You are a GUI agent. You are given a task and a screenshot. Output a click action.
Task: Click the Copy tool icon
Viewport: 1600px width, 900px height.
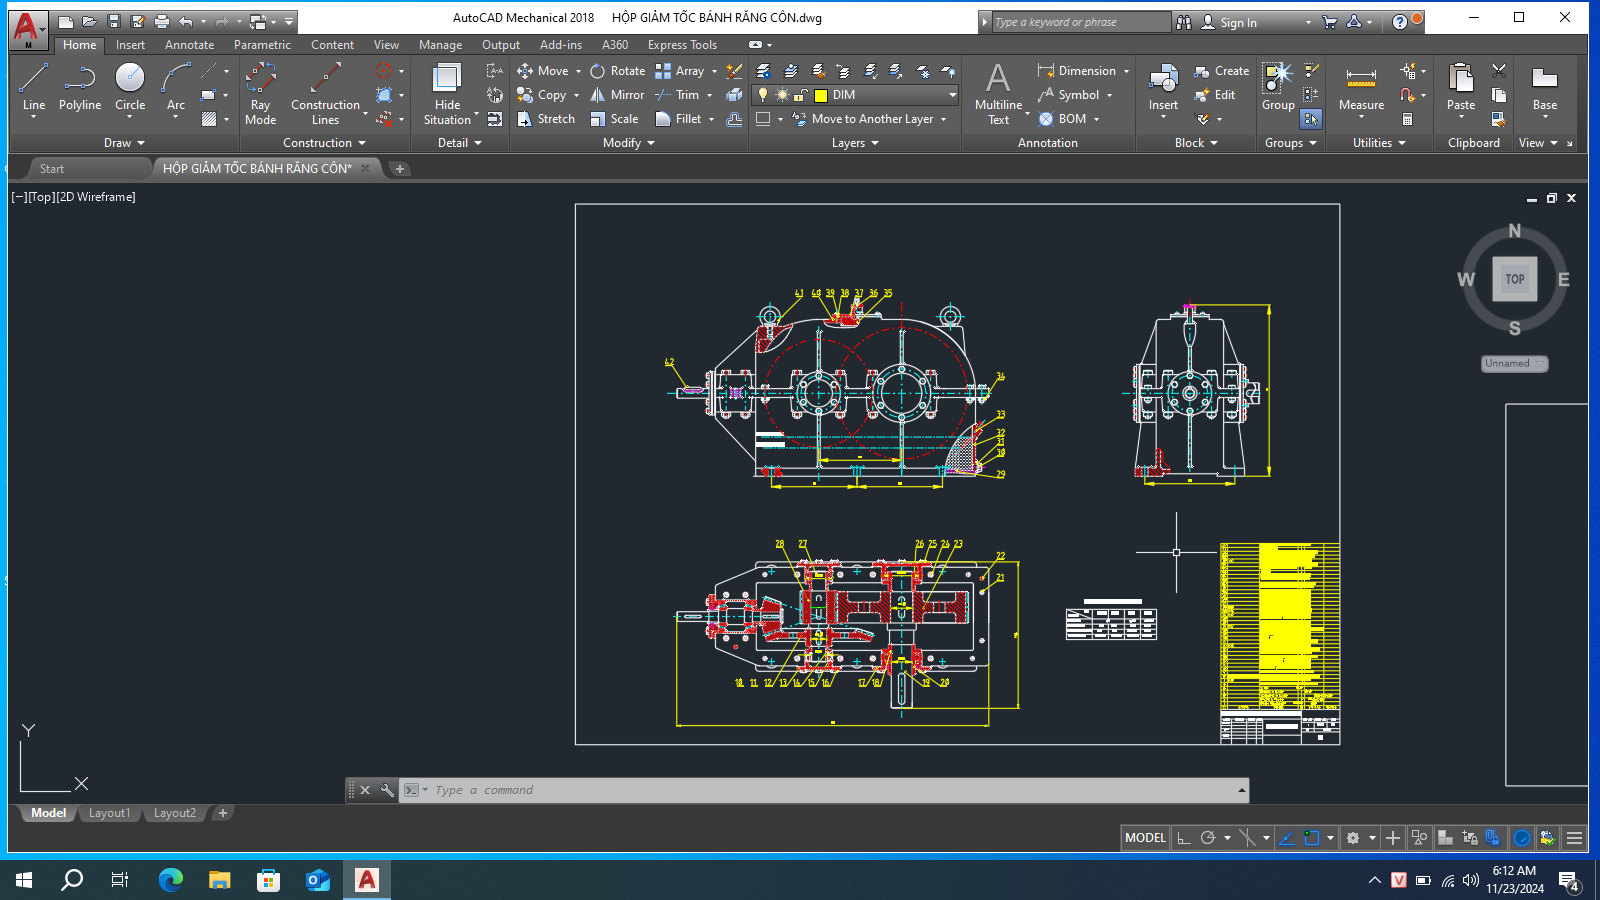tap(525, 95)
